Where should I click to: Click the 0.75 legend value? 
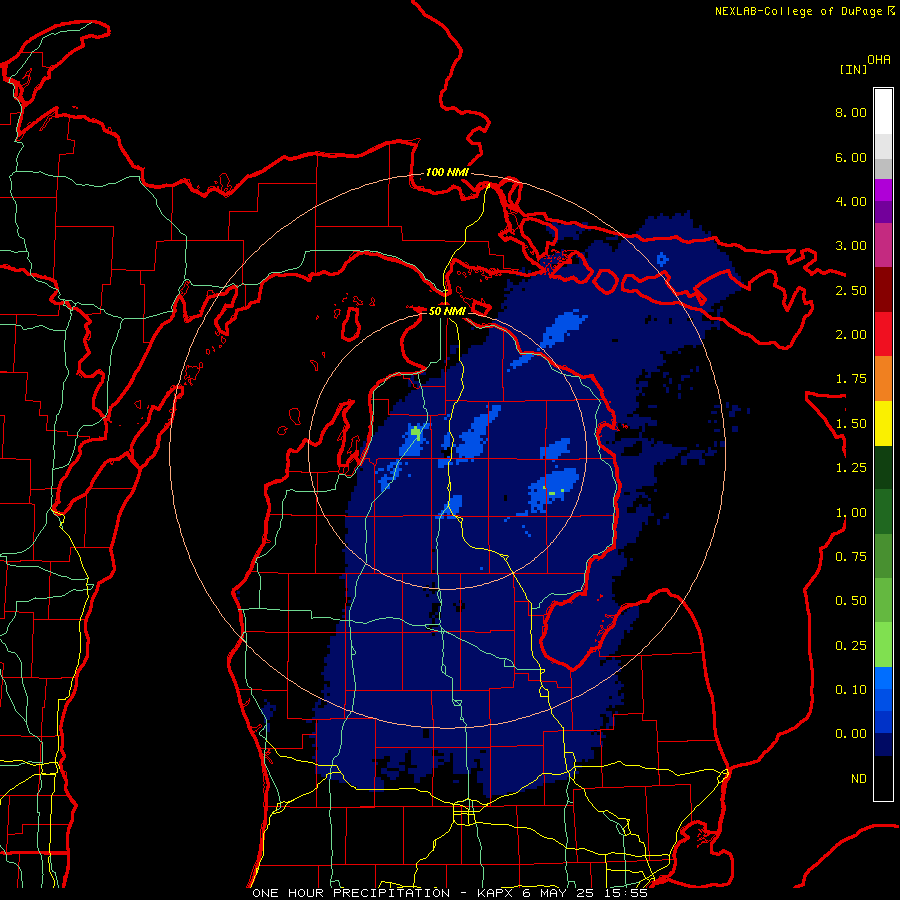tap(851, 557)
